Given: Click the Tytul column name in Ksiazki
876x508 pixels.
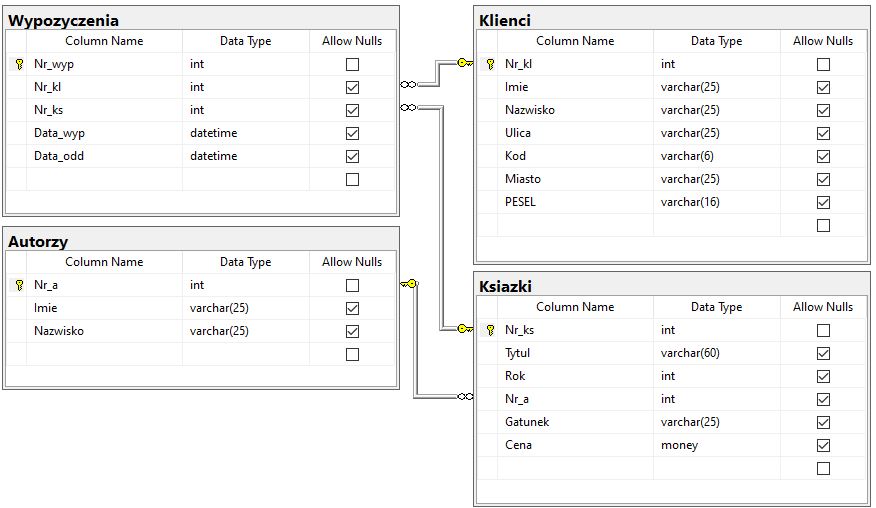Looking at the screenshot, I should point(518,353).
